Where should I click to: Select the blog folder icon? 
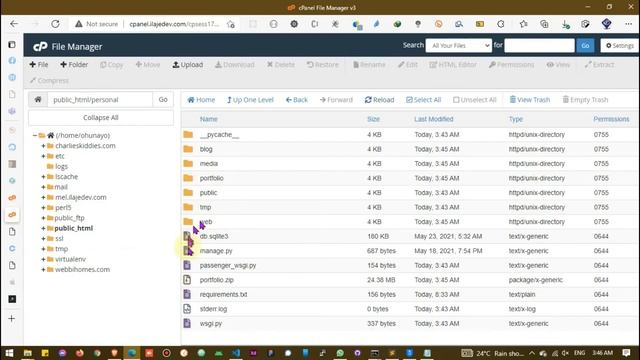(x=188, y=149)
